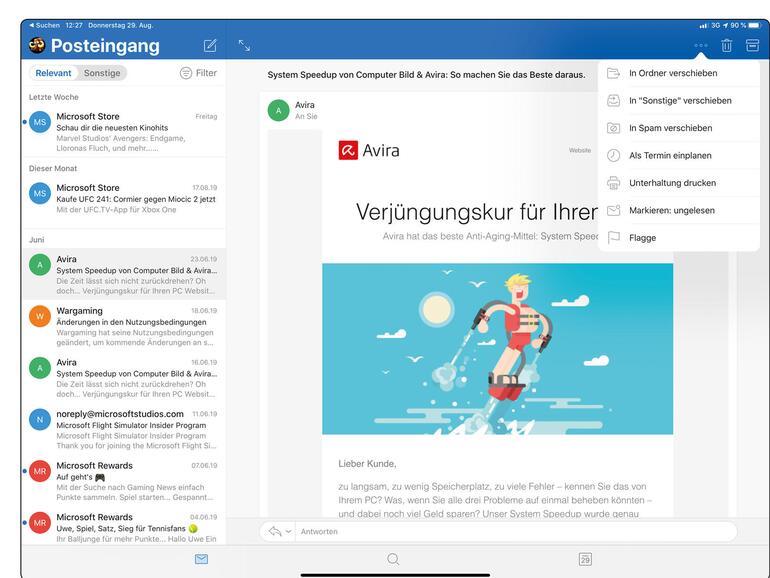The image size is (770, 578).
Task: Click the Sonstige inbox icon in menu
Action: pos(613,101)
